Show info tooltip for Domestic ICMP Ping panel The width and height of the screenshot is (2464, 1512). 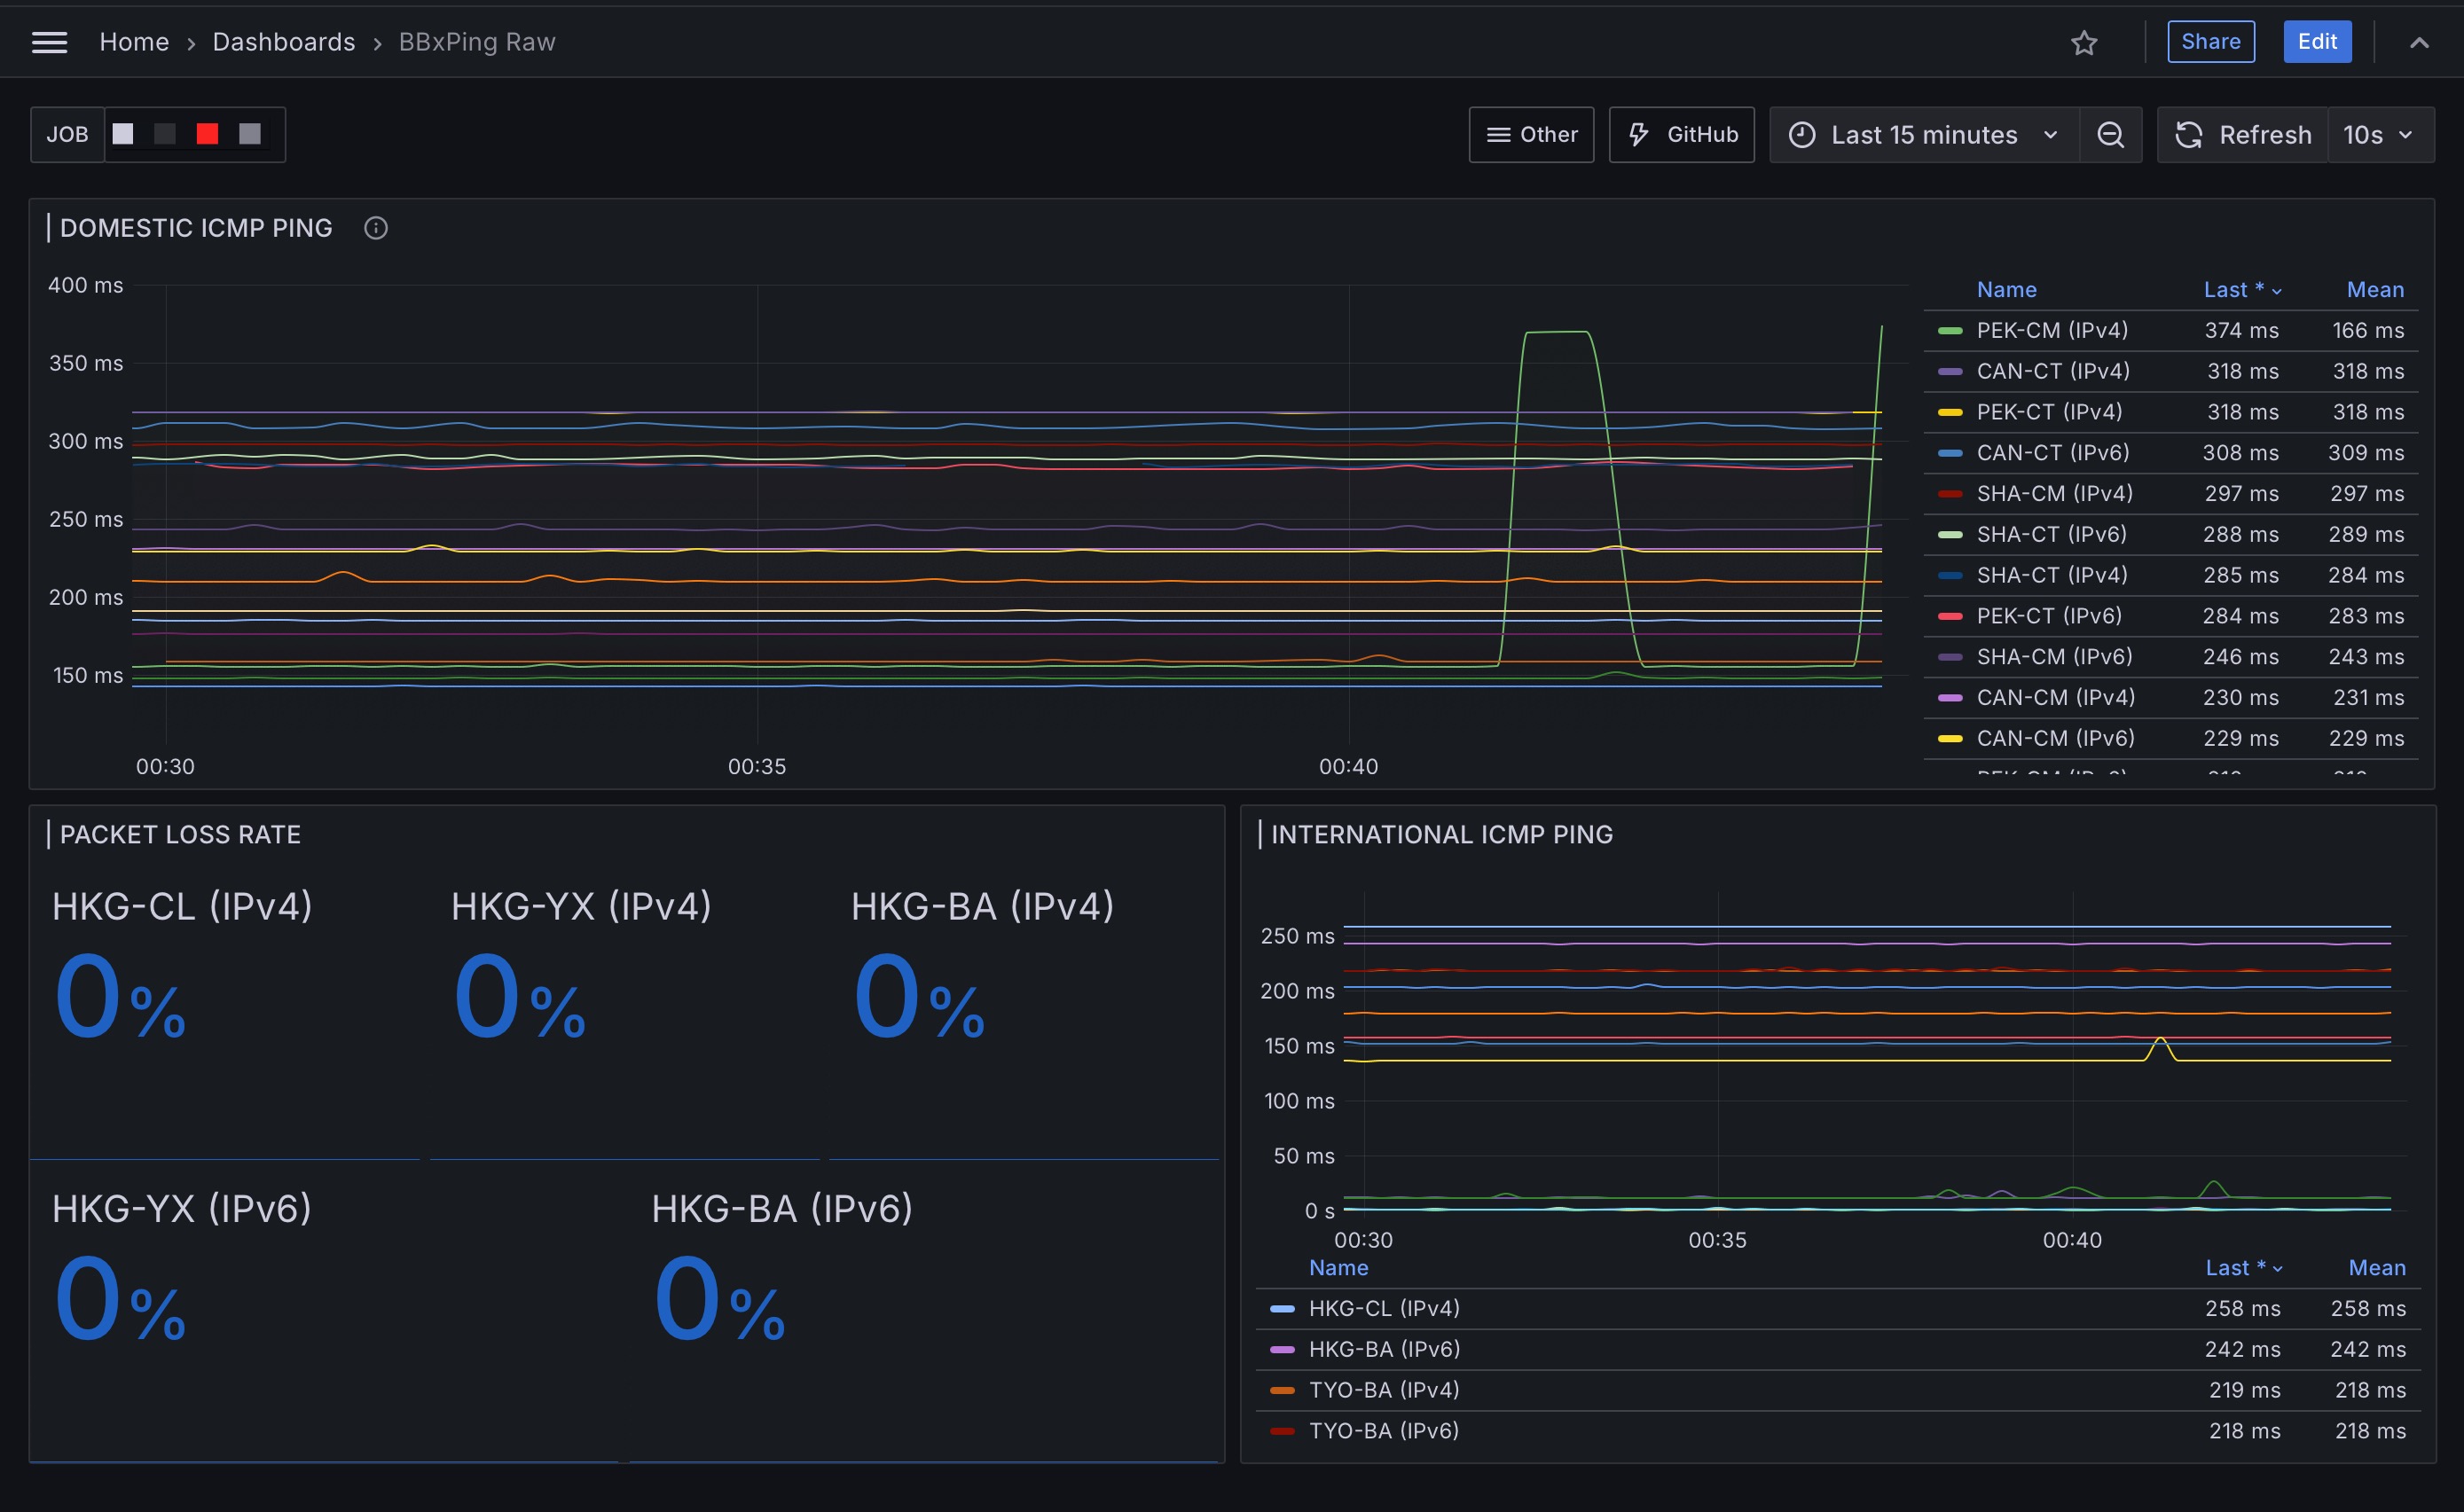376,228
